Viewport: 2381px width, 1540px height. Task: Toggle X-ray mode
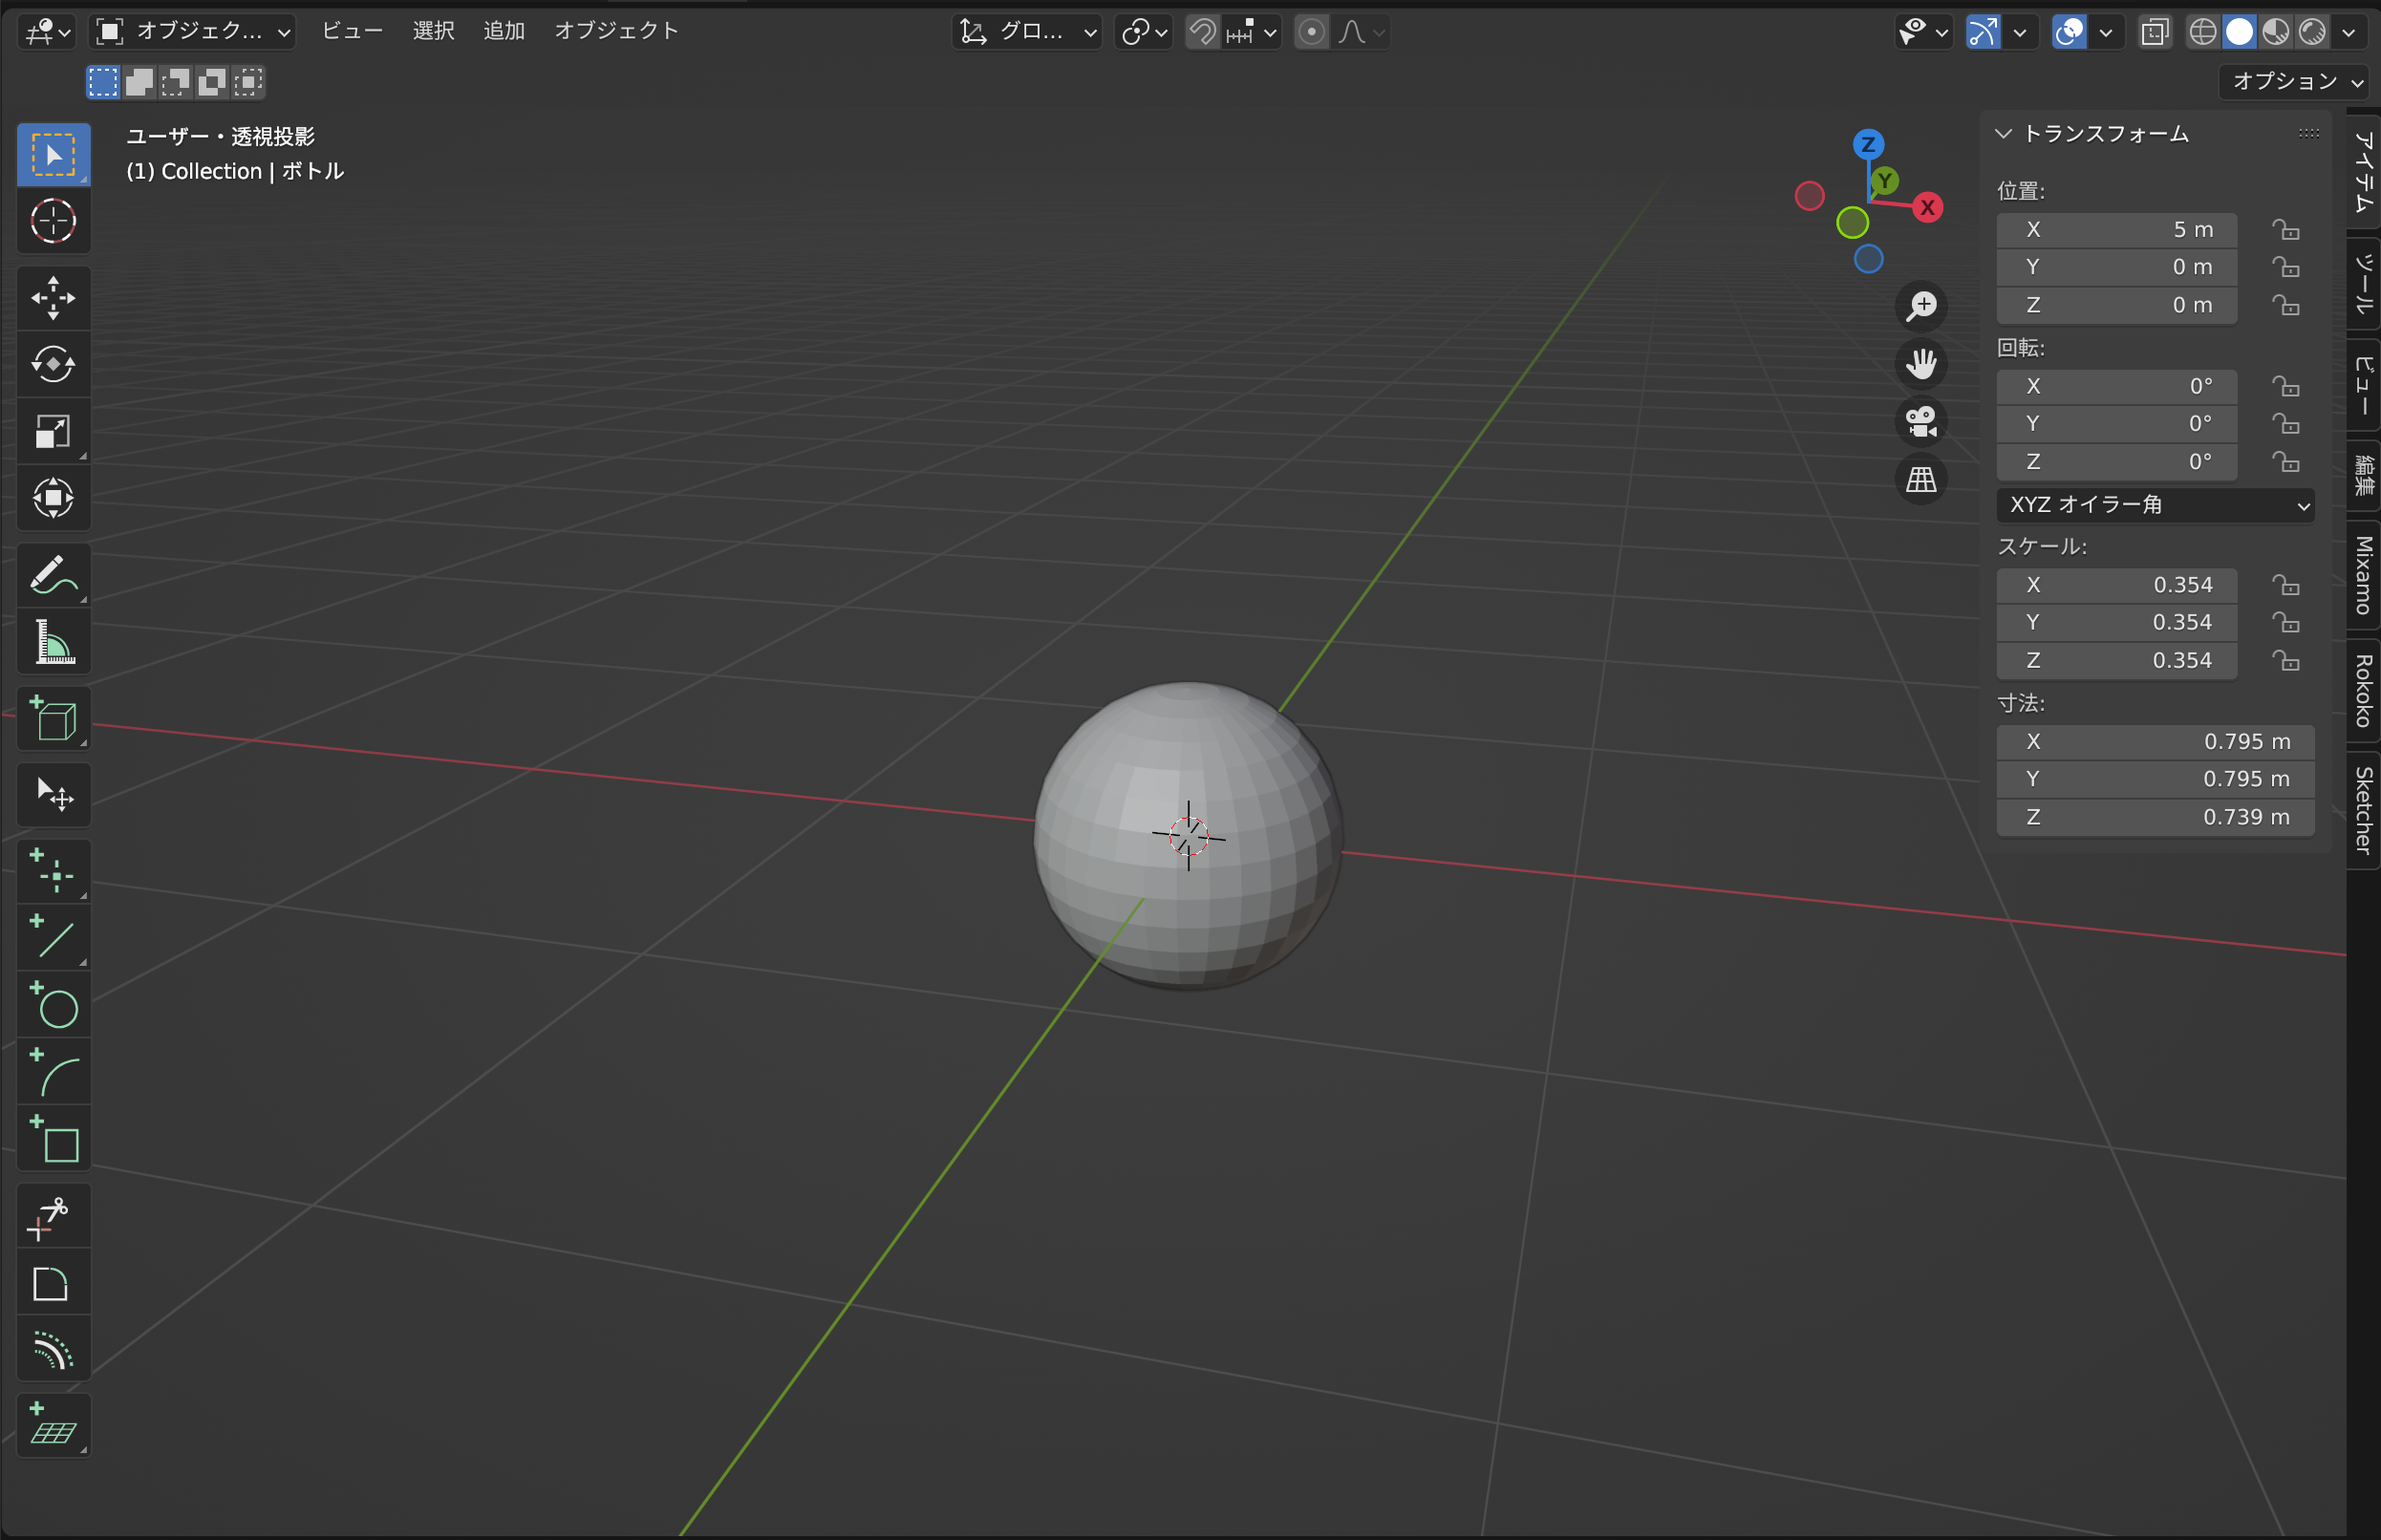(2155, 32)
